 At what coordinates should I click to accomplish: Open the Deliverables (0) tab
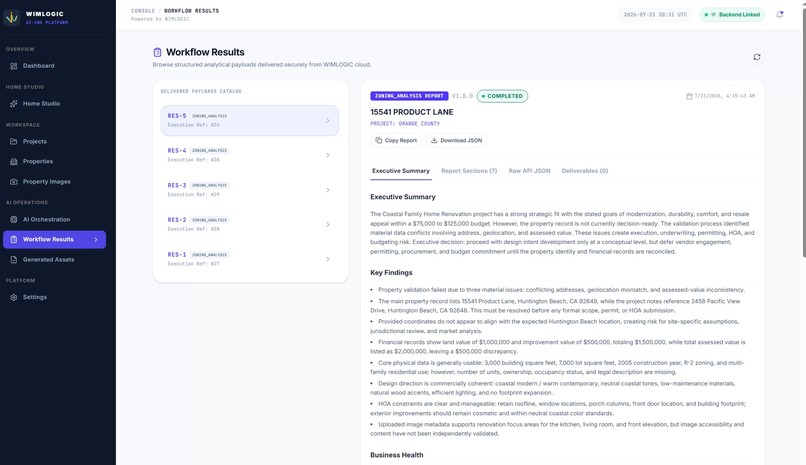coord(584,171)
